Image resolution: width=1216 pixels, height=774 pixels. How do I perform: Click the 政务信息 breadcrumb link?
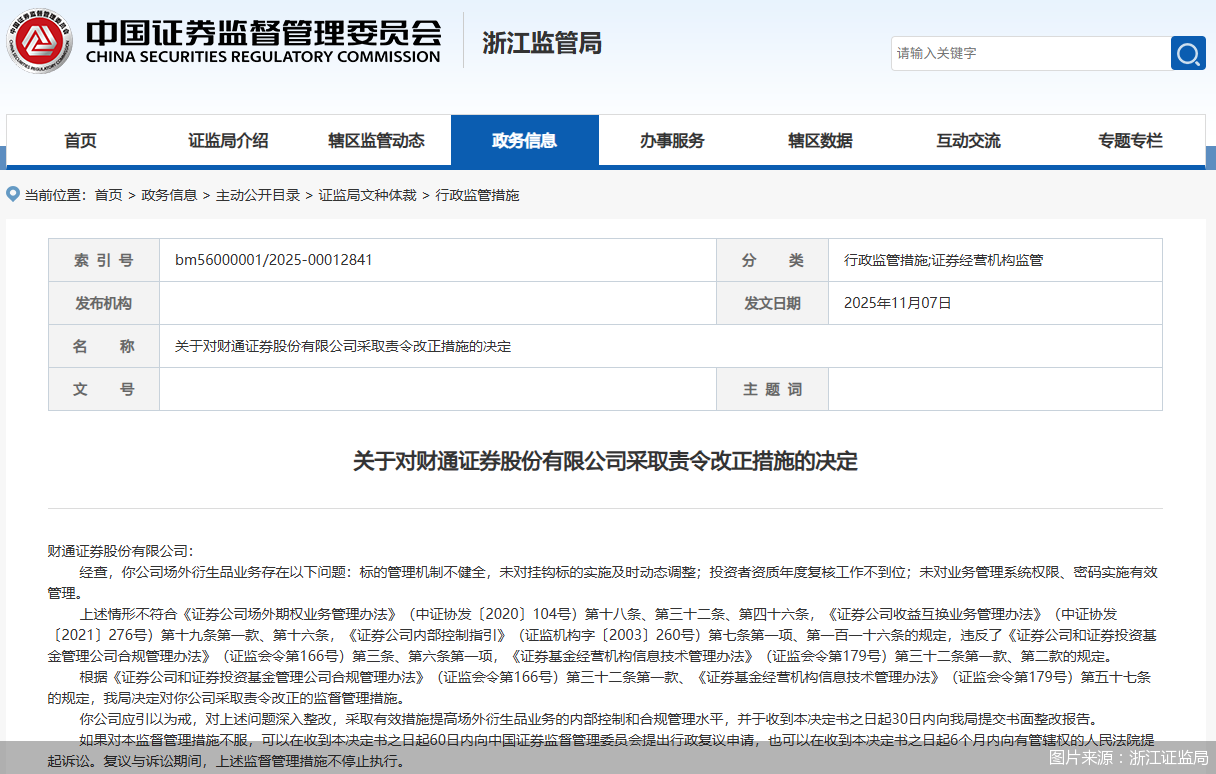tap(168, 195)
